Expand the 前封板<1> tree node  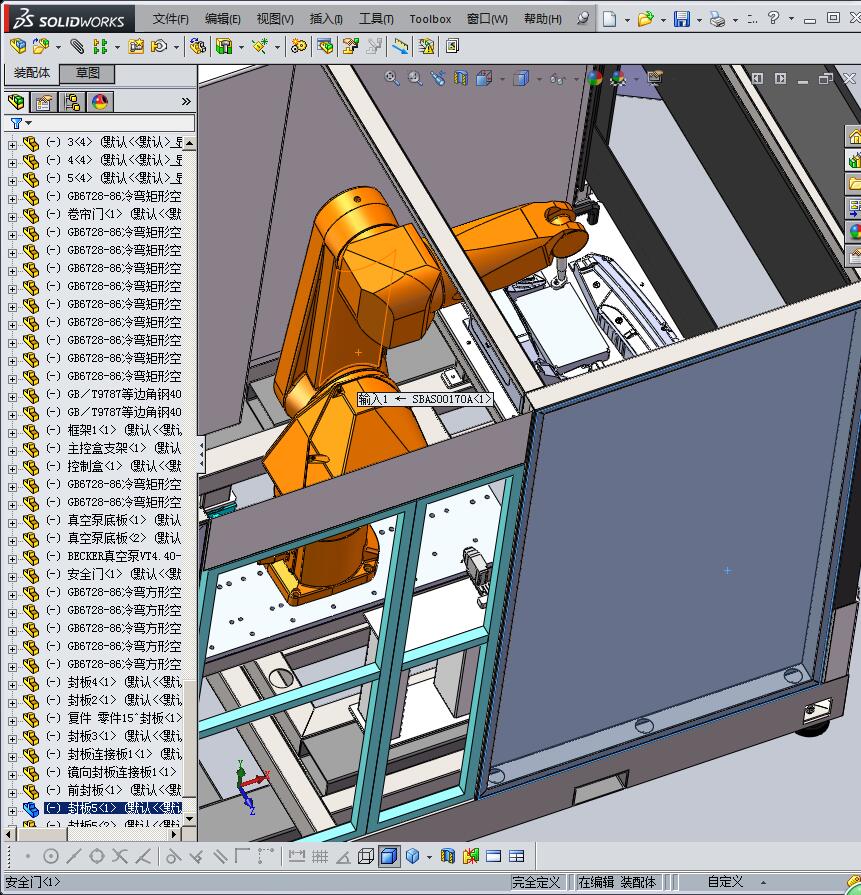tap(12, 793)
